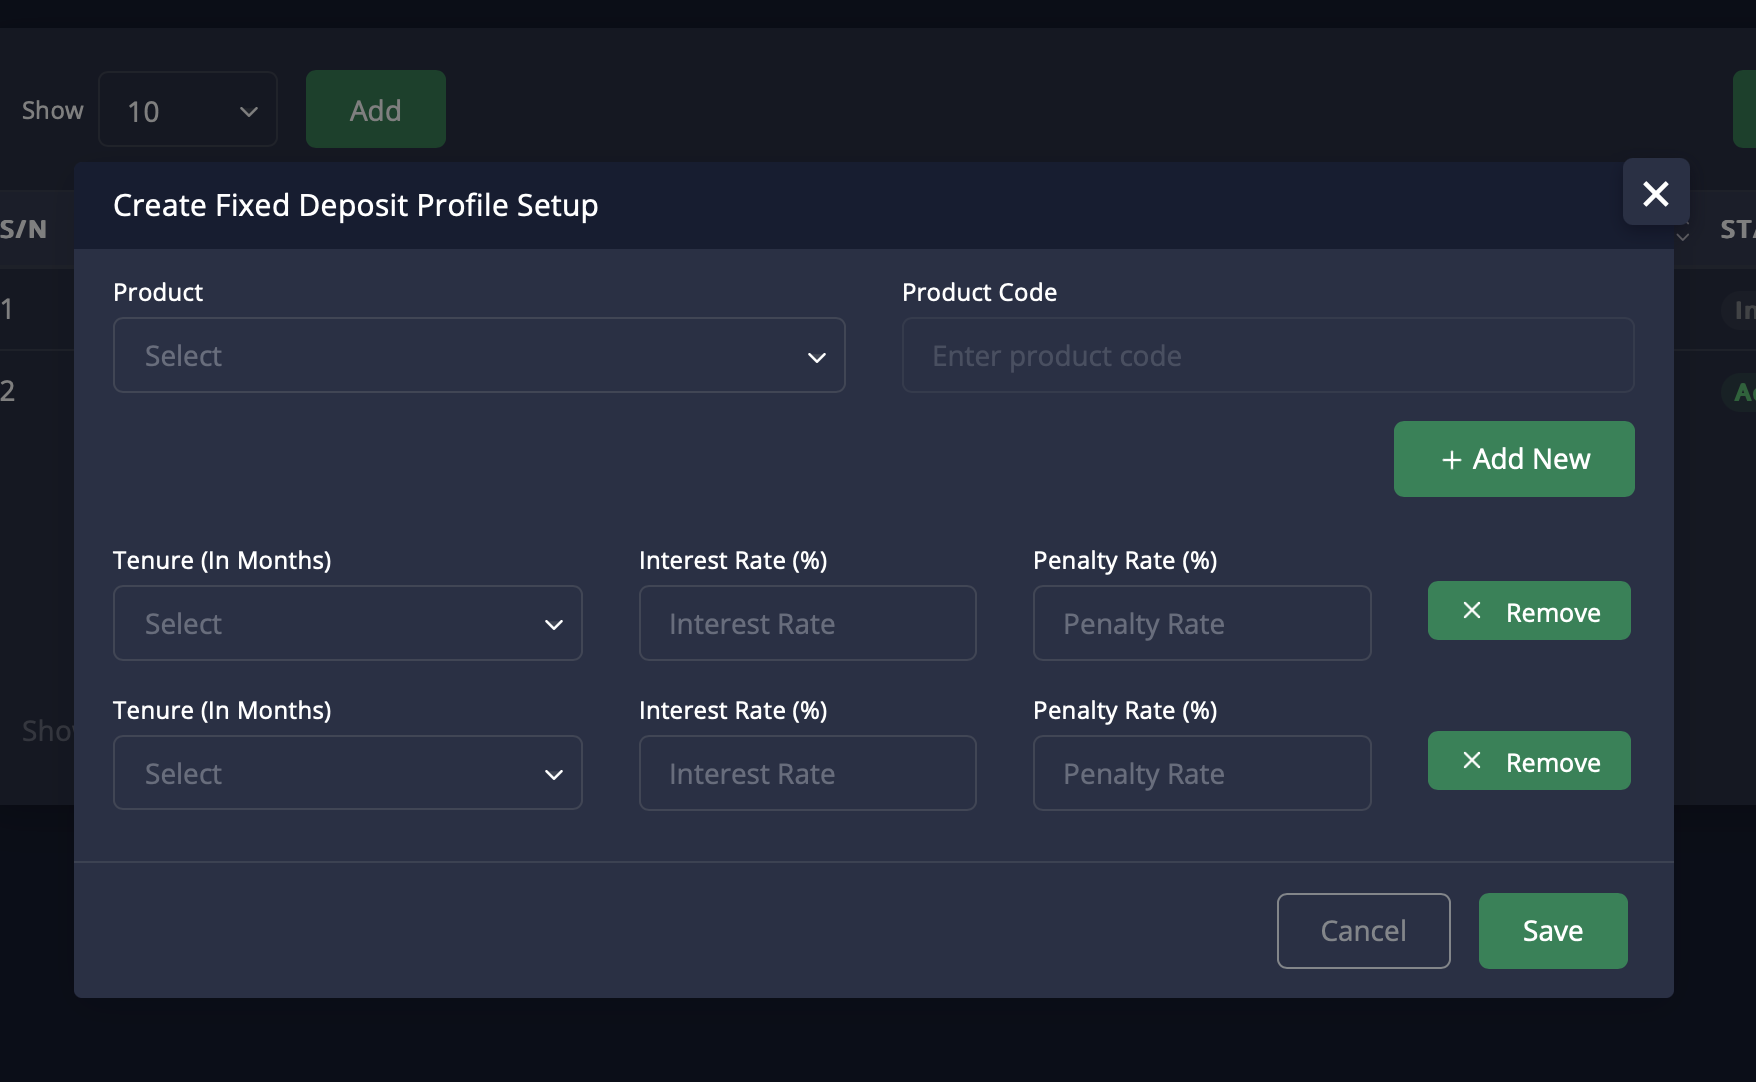
Task: Click the Product Code input field
Action: tap(1267, 356)
